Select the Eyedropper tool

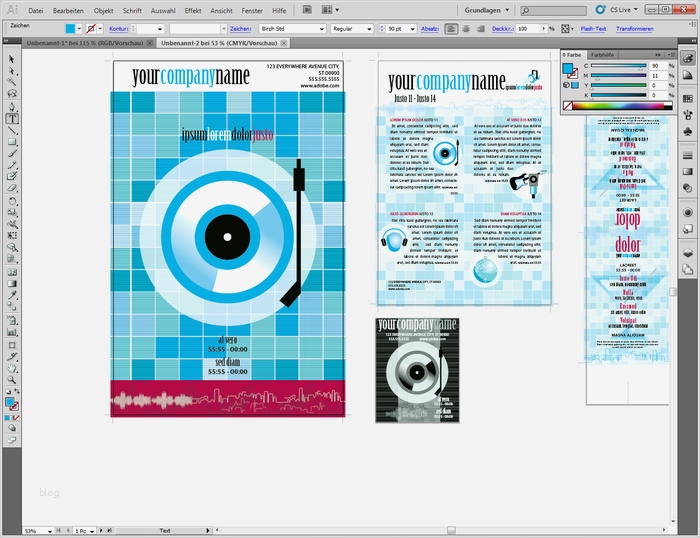coord(12,295)
